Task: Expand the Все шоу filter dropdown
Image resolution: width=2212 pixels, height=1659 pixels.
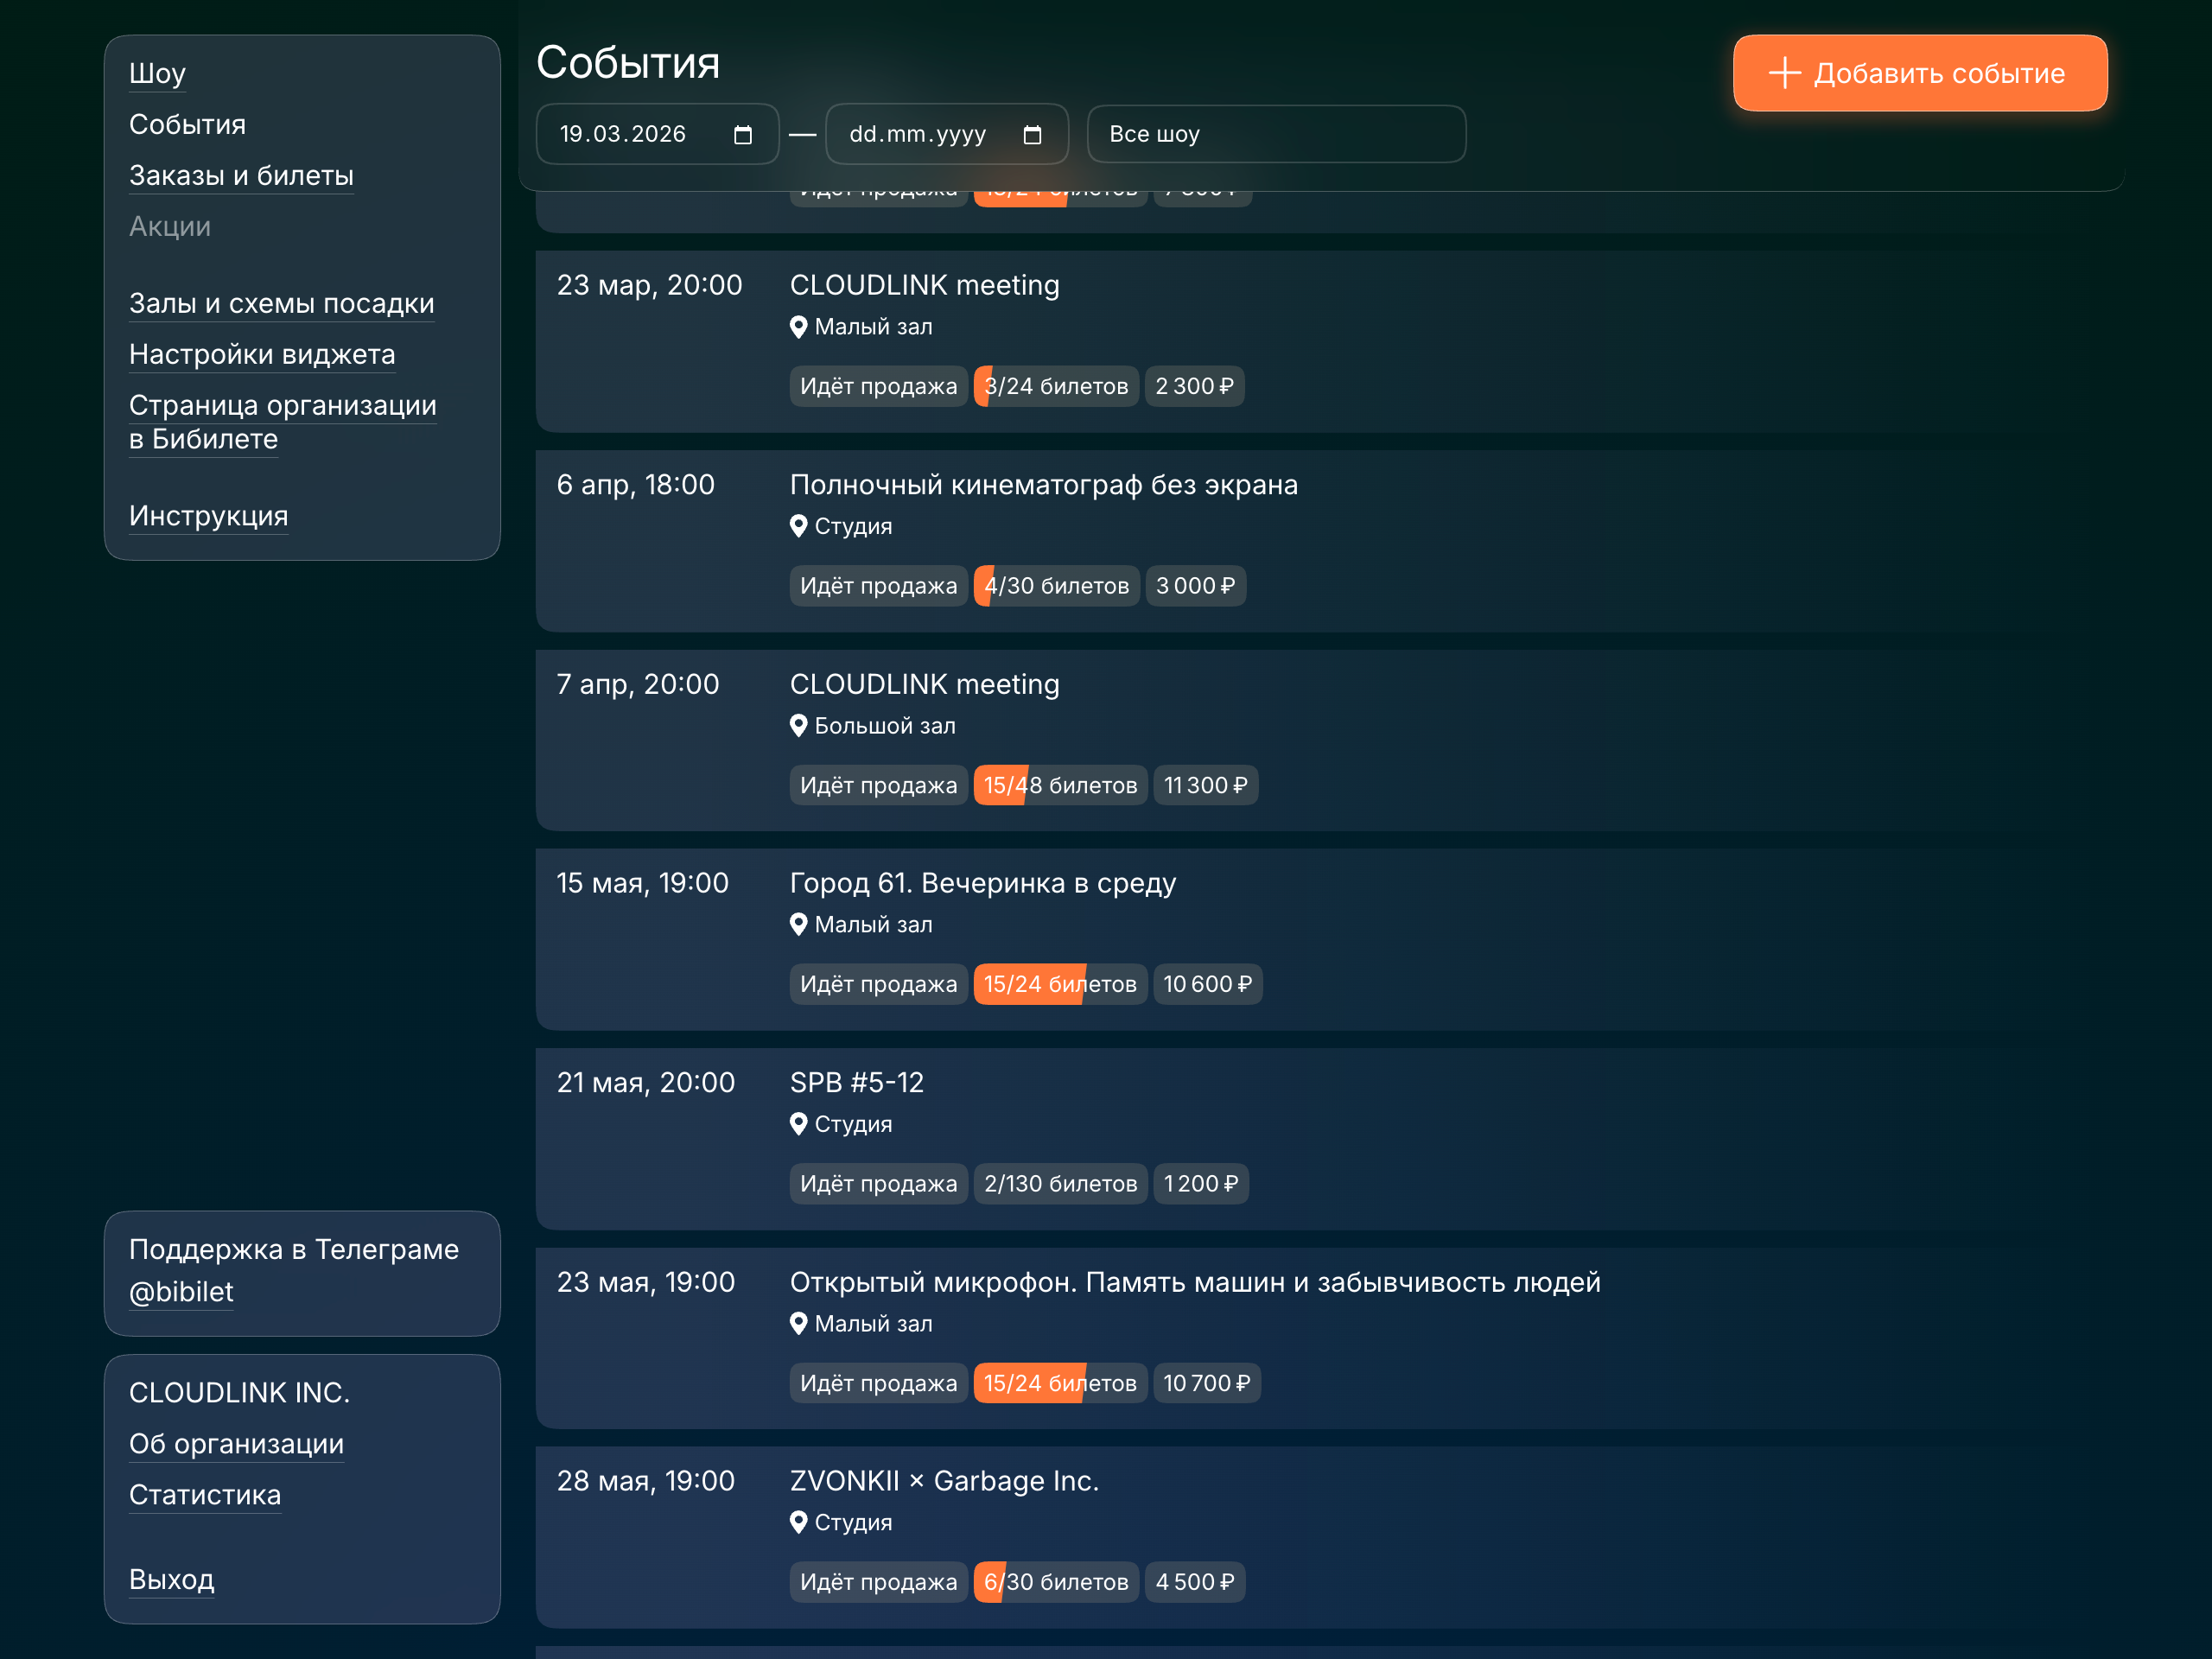Action: 1275,134
